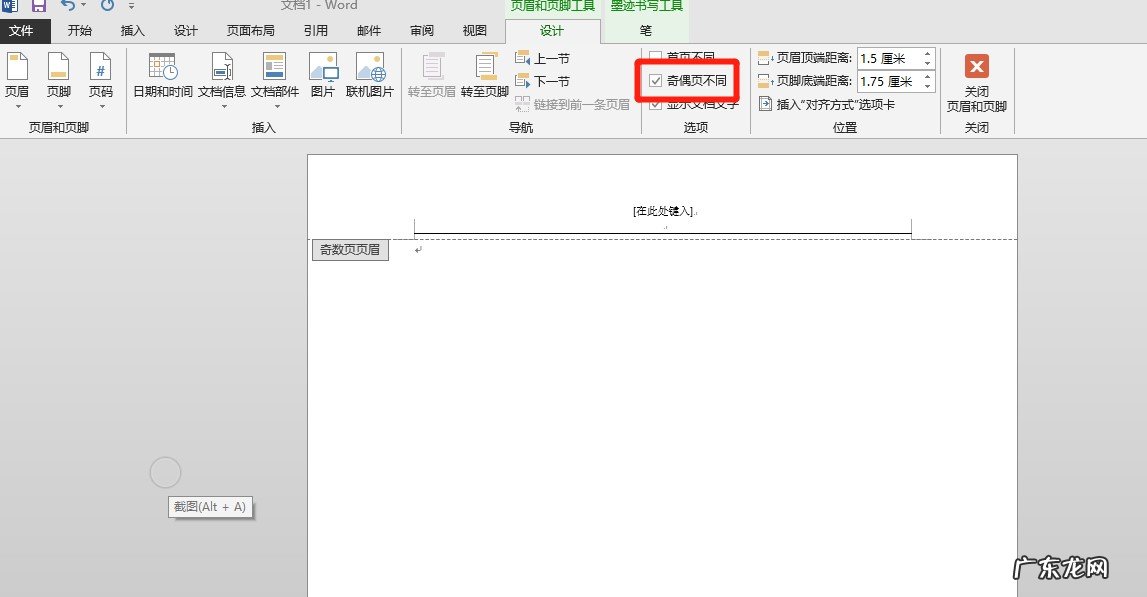Click 转至页脚 (Go to Footer) icon

coord(485,76)
